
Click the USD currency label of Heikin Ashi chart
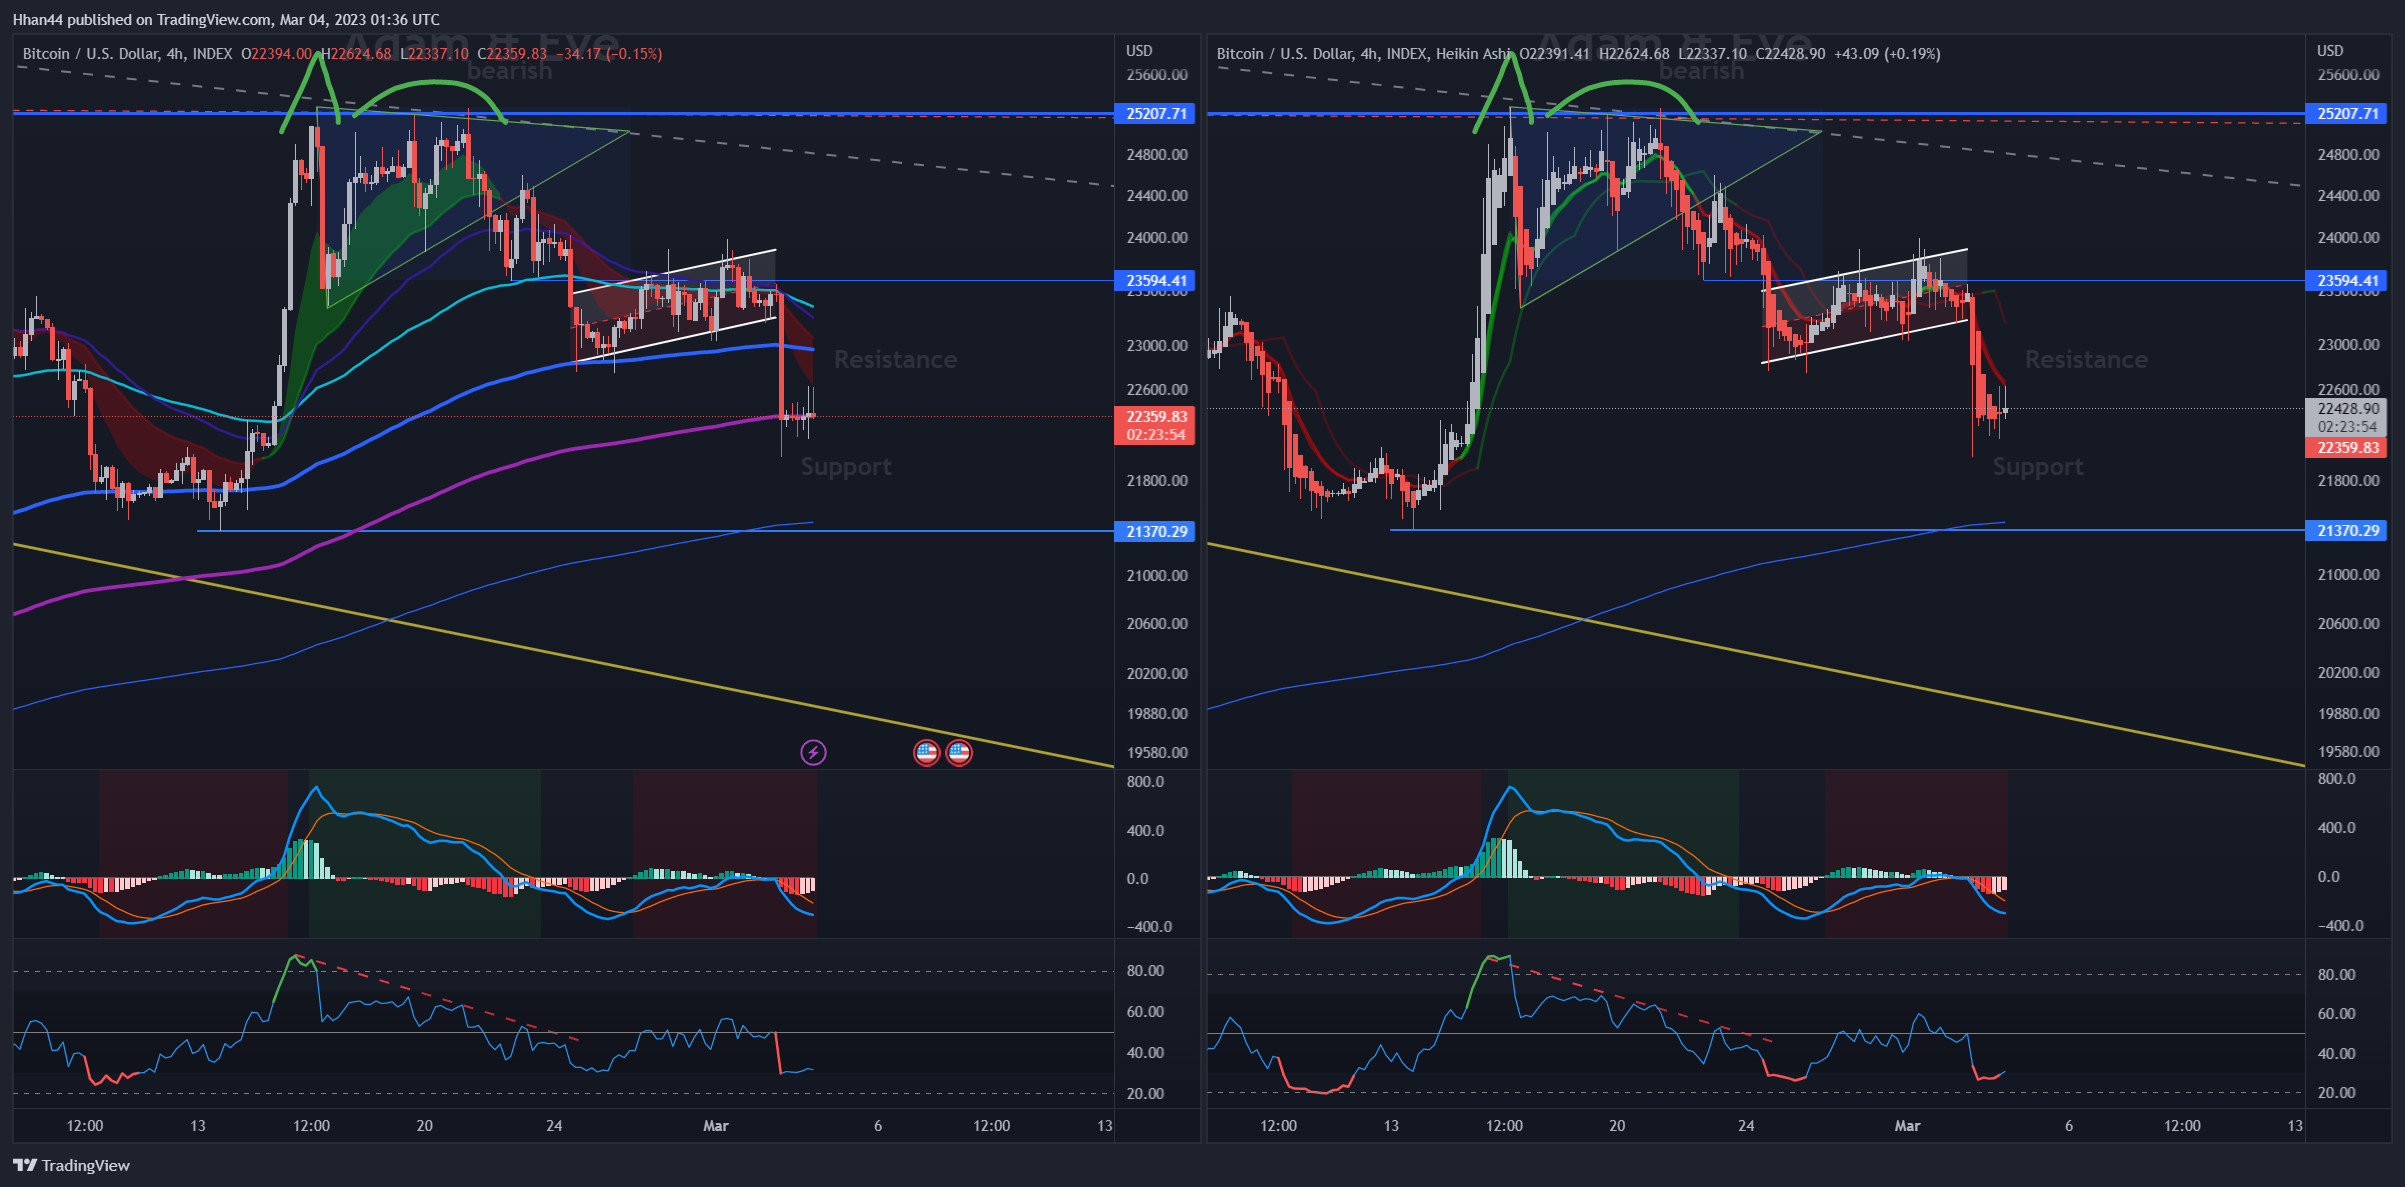pyautogui.click(x=2330, y=51)
